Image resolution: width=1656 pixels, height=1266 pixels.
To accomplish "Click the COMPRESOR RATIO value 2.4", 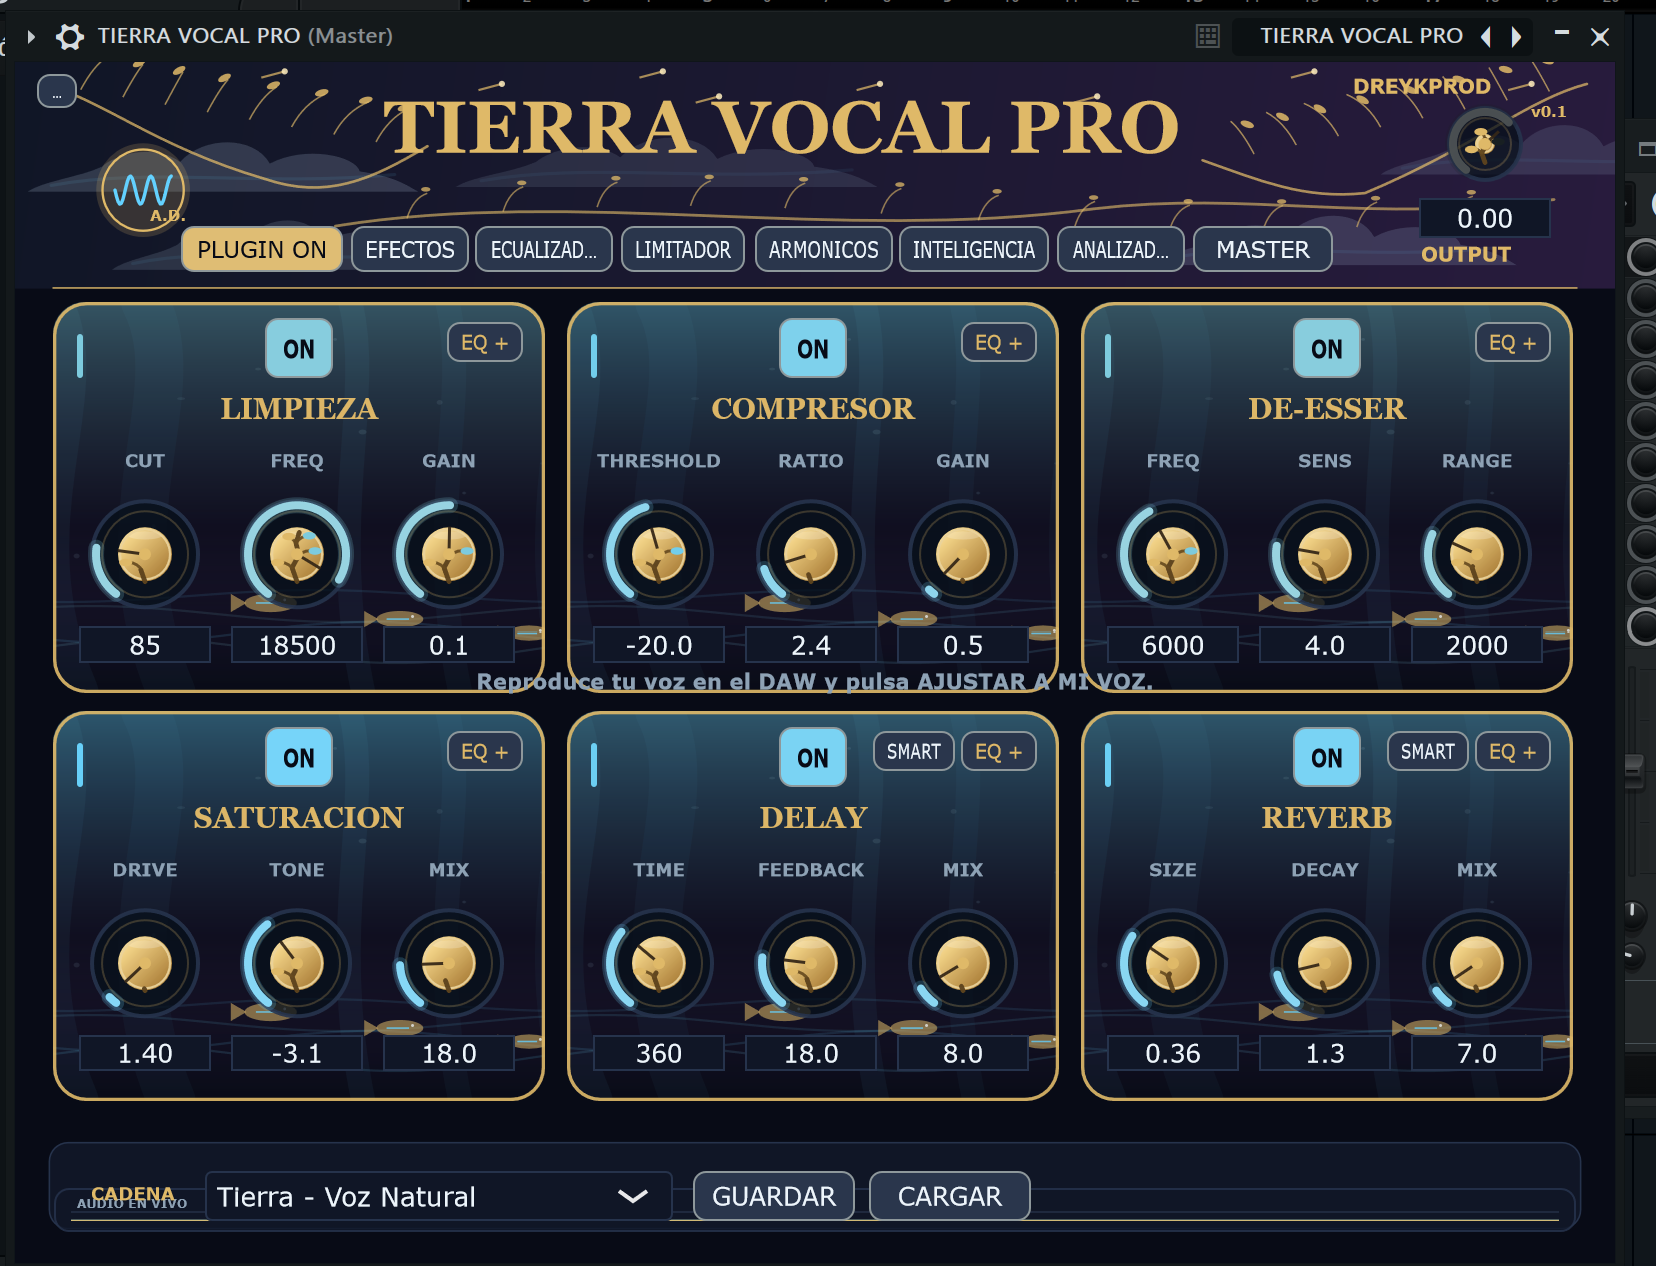I will (811, 645).
